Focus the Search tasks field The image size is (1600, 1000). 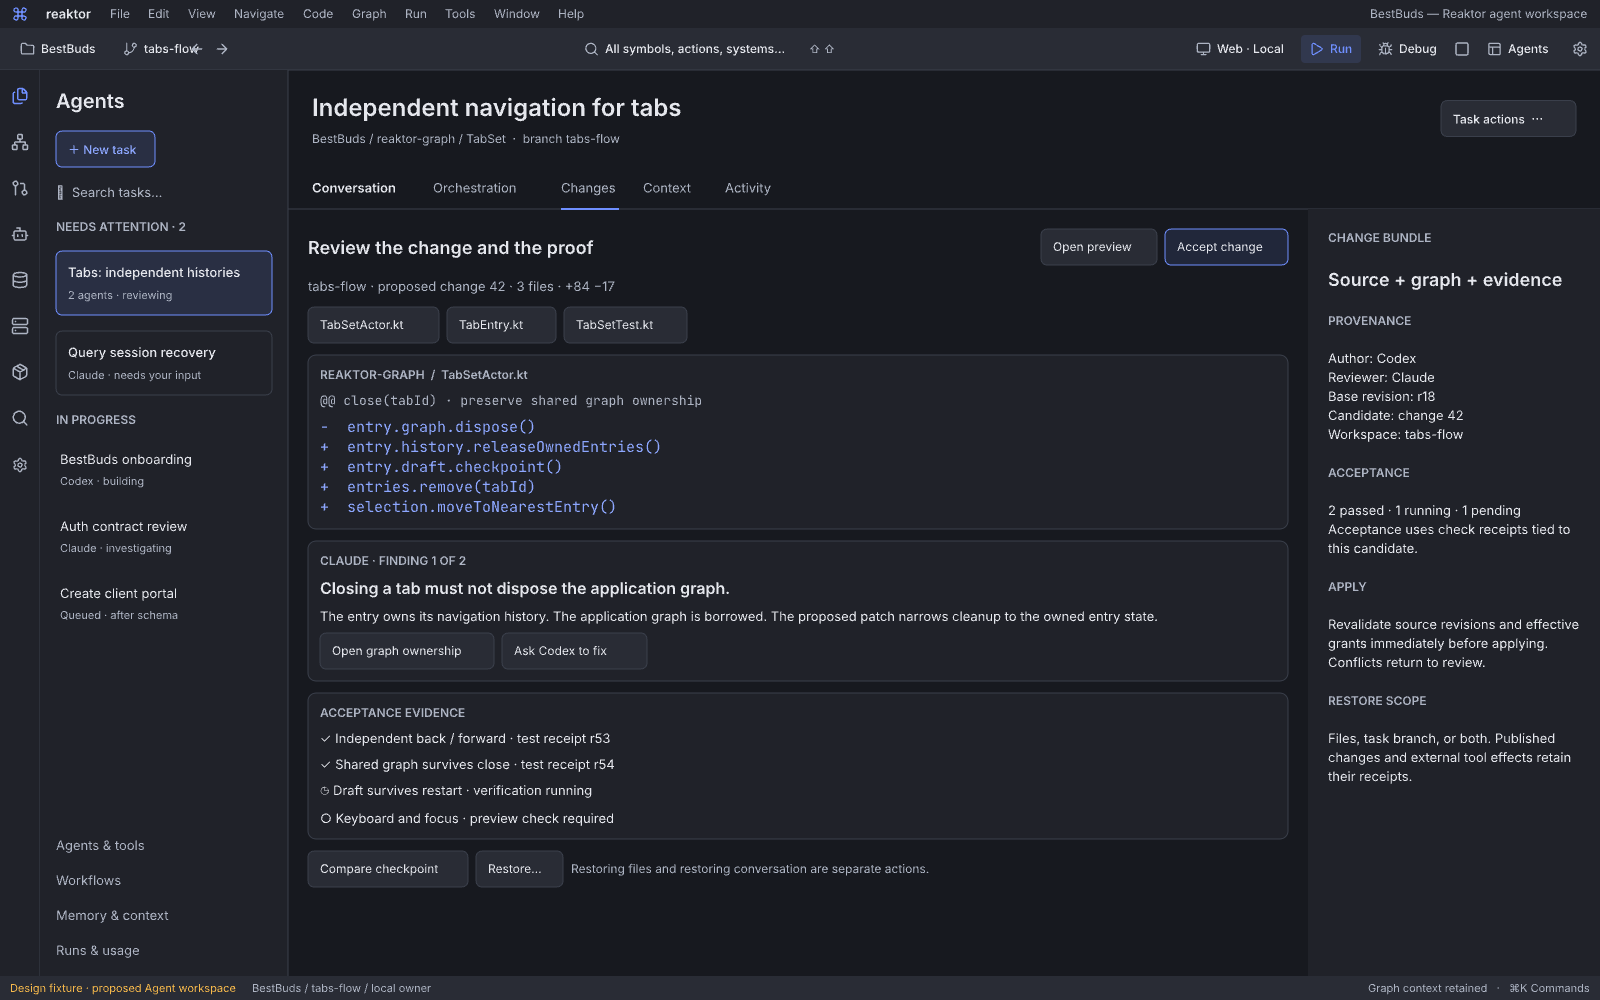164,192
